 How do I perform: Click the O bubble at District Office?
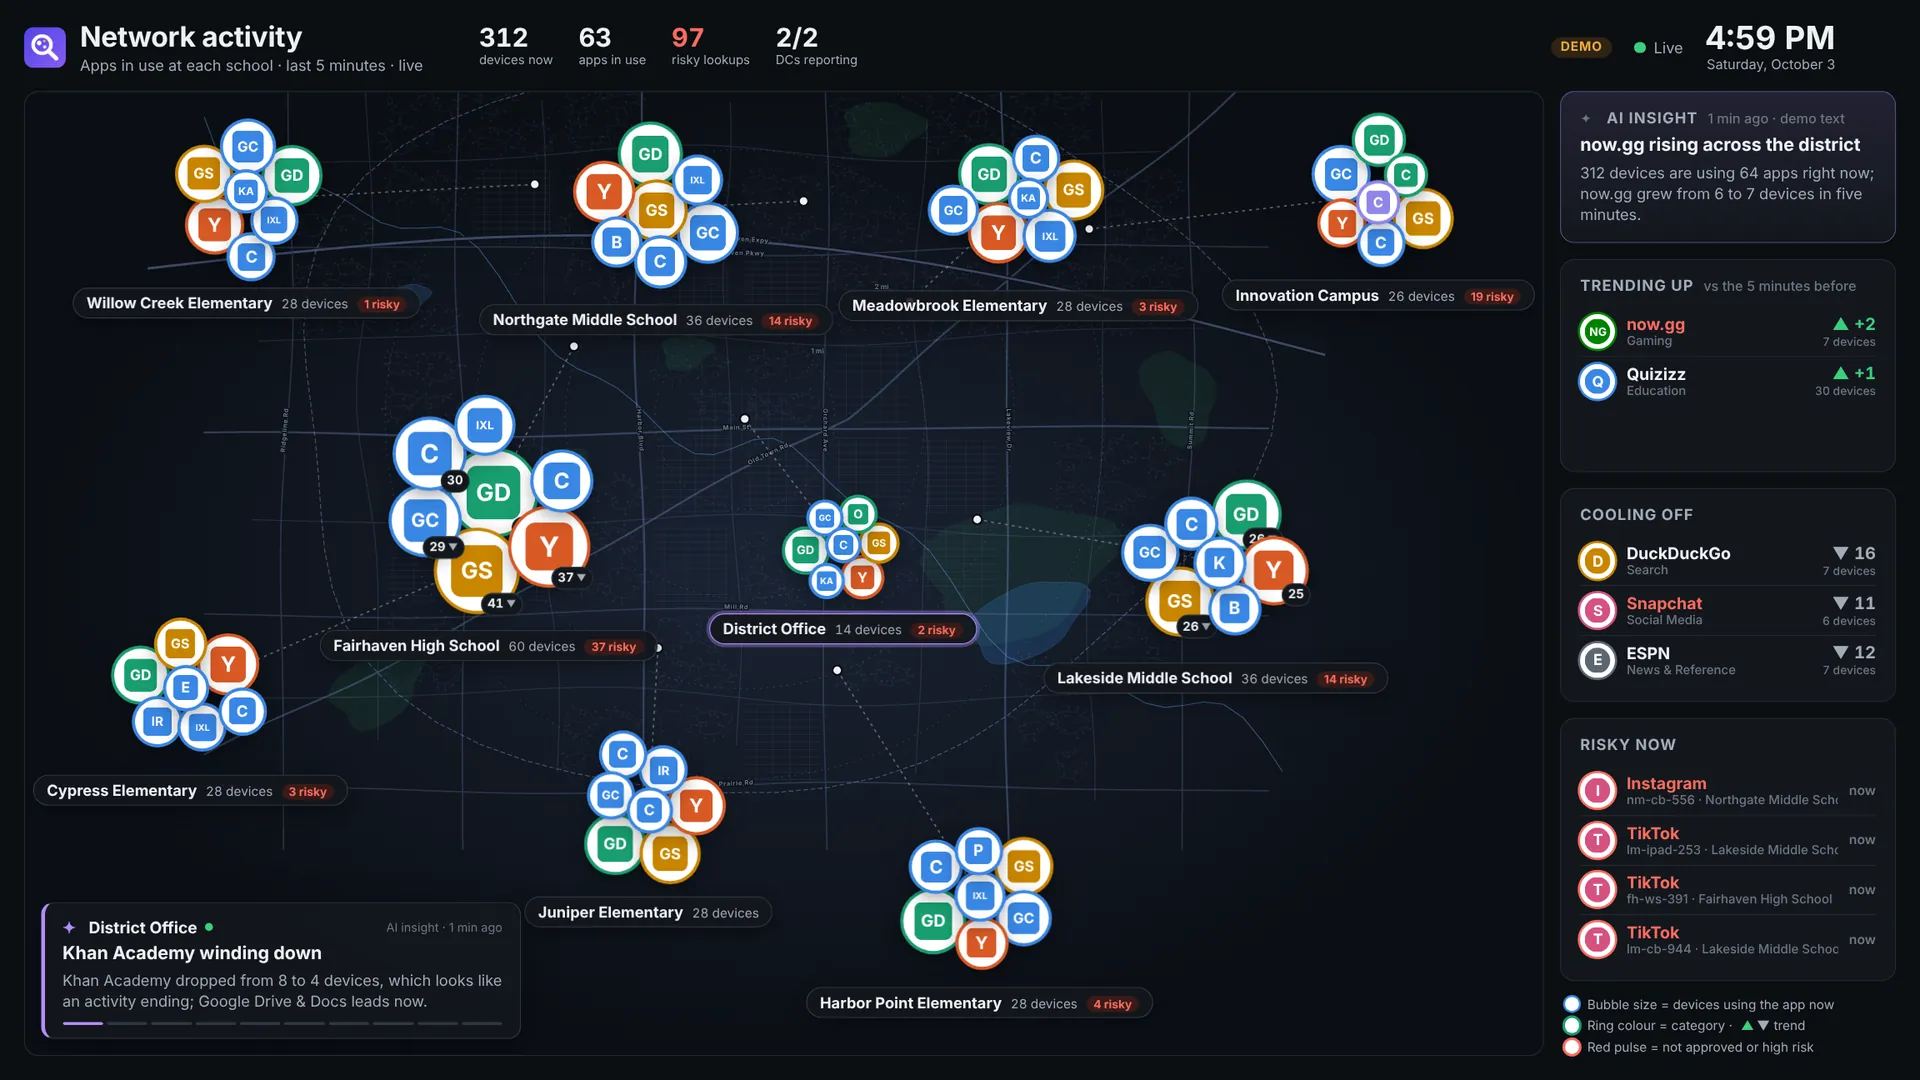point(857,514)
